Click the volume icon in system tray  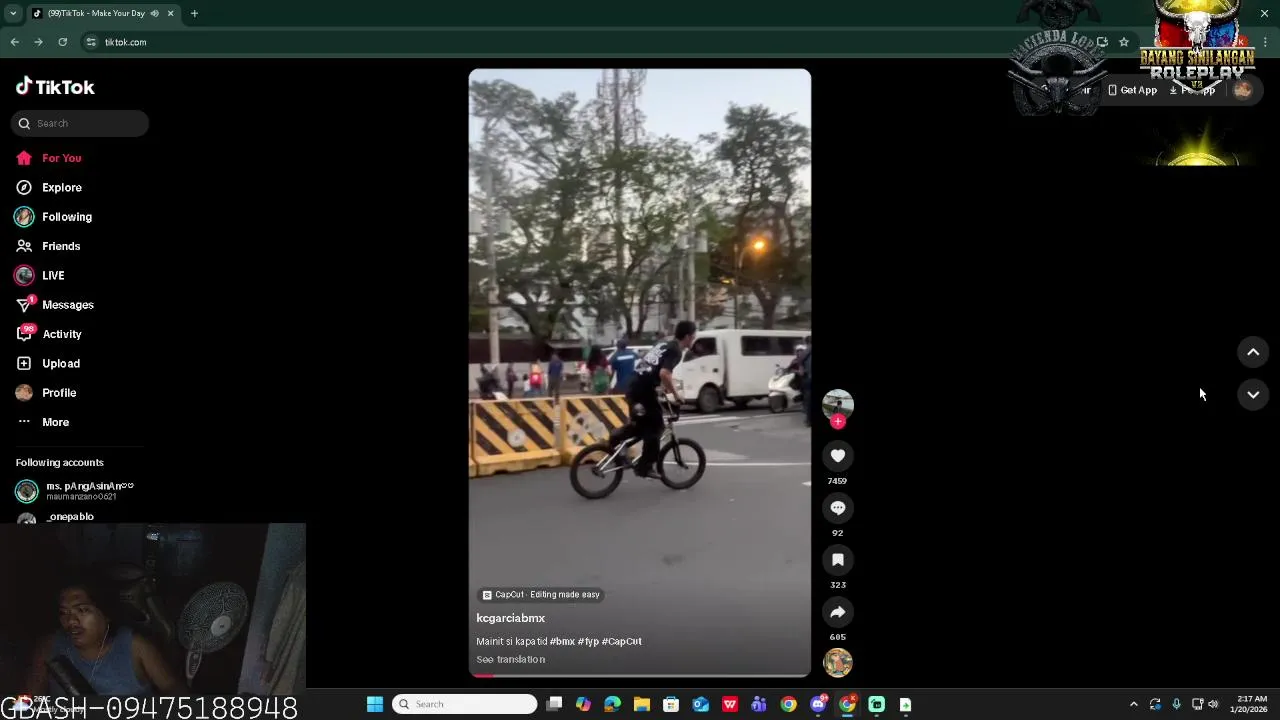tap(1213, 704)
